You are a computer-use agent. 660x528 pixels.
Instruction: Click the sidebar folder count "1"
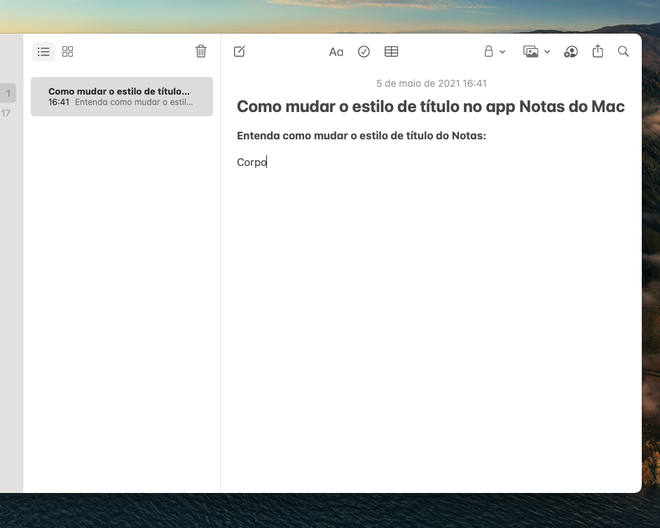coord(8,93)
